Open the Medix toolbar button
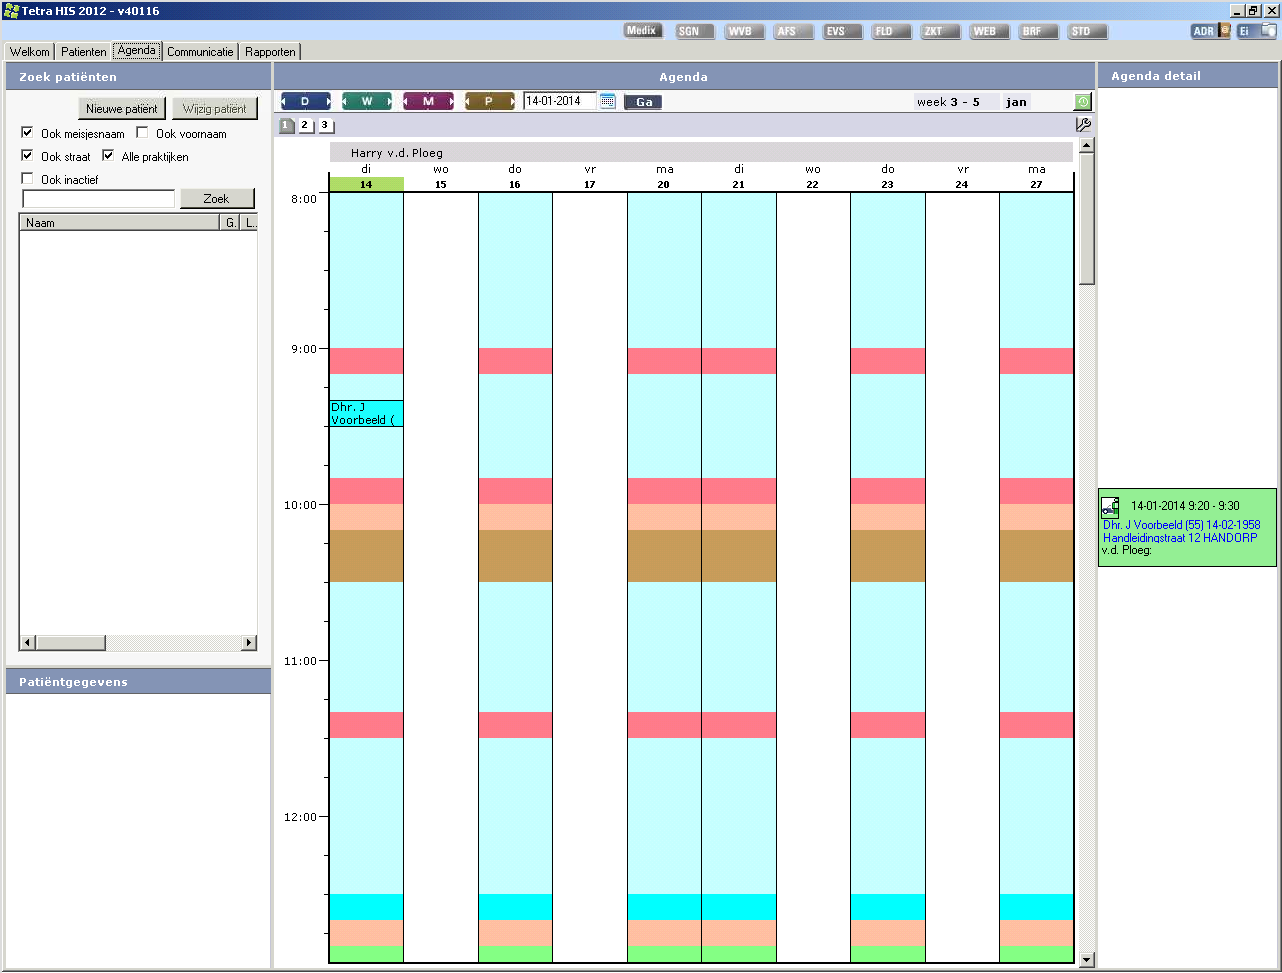1282x973 pixels. (641, 31)
